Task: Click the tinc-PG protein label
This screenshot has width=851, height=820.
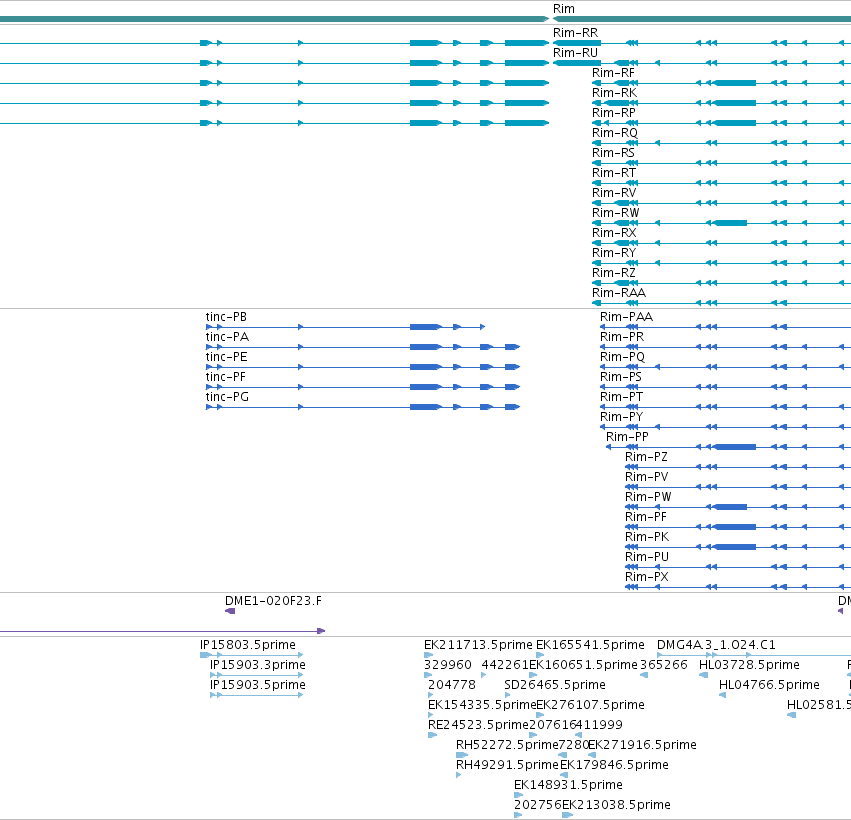Action: 227,397
